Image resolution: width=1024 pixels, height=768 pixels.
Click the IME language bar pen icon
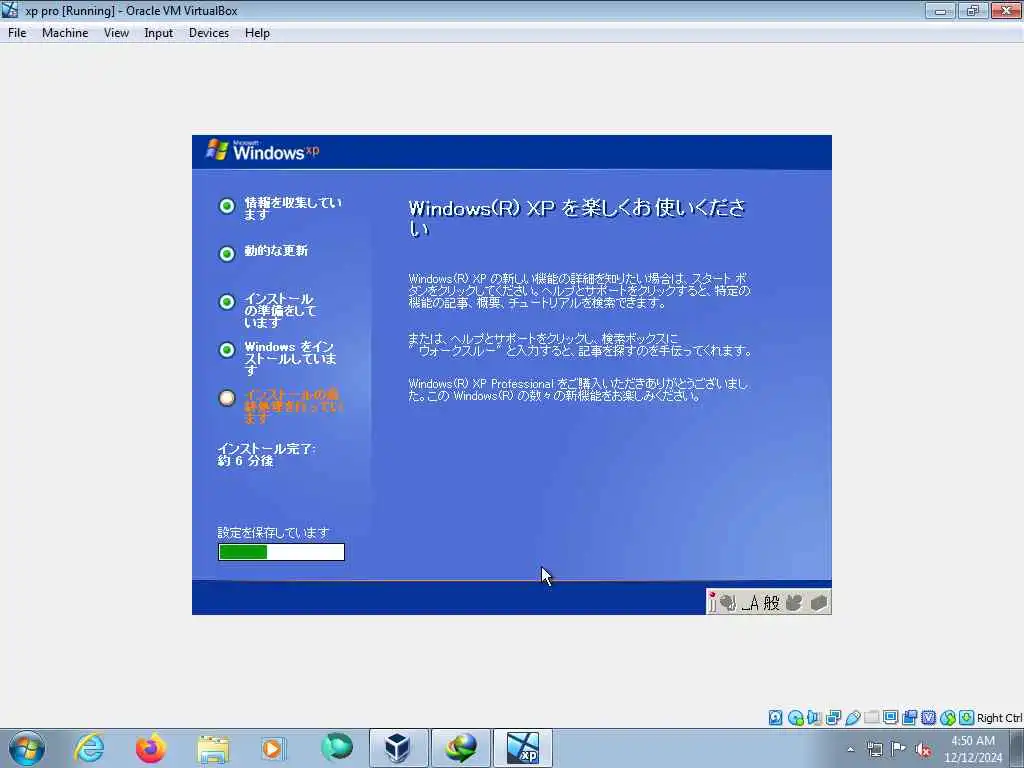coord(712,602)
